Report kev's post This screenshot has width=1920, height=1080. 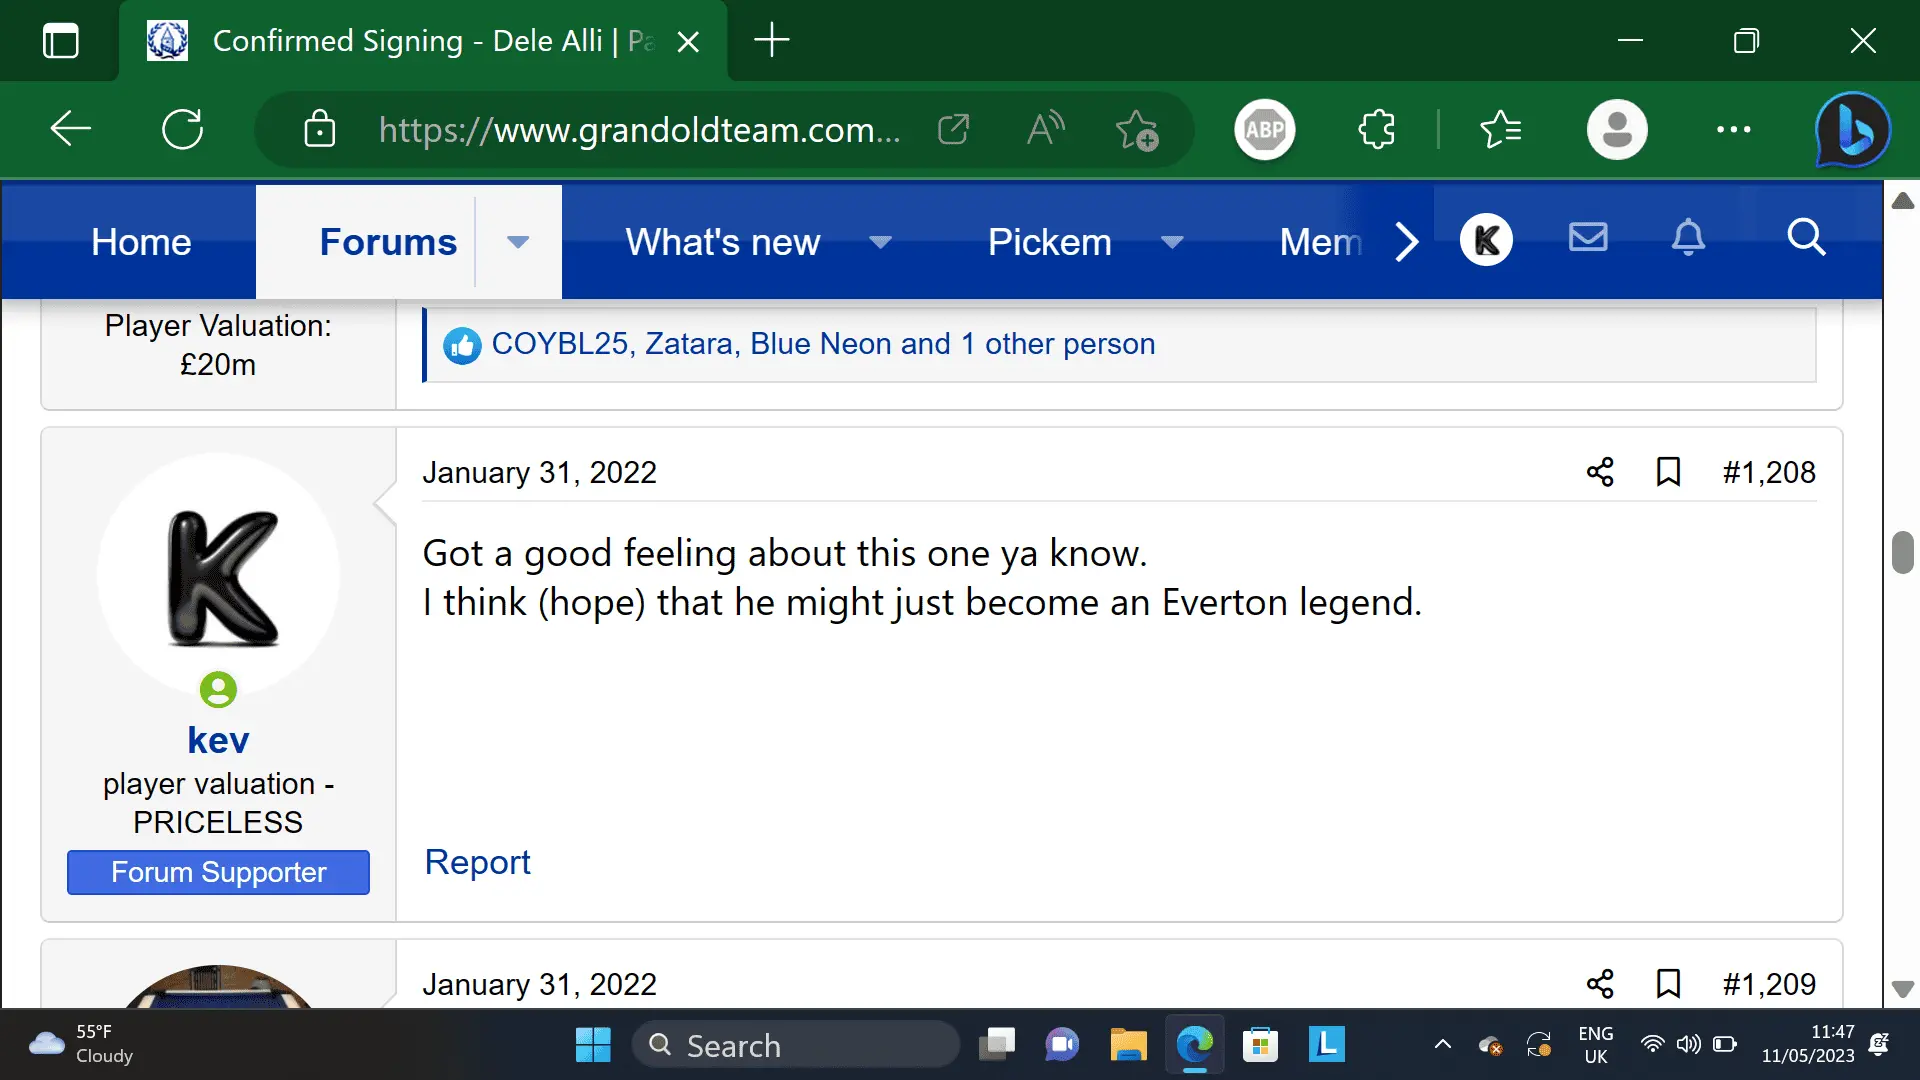pos(477,862)
